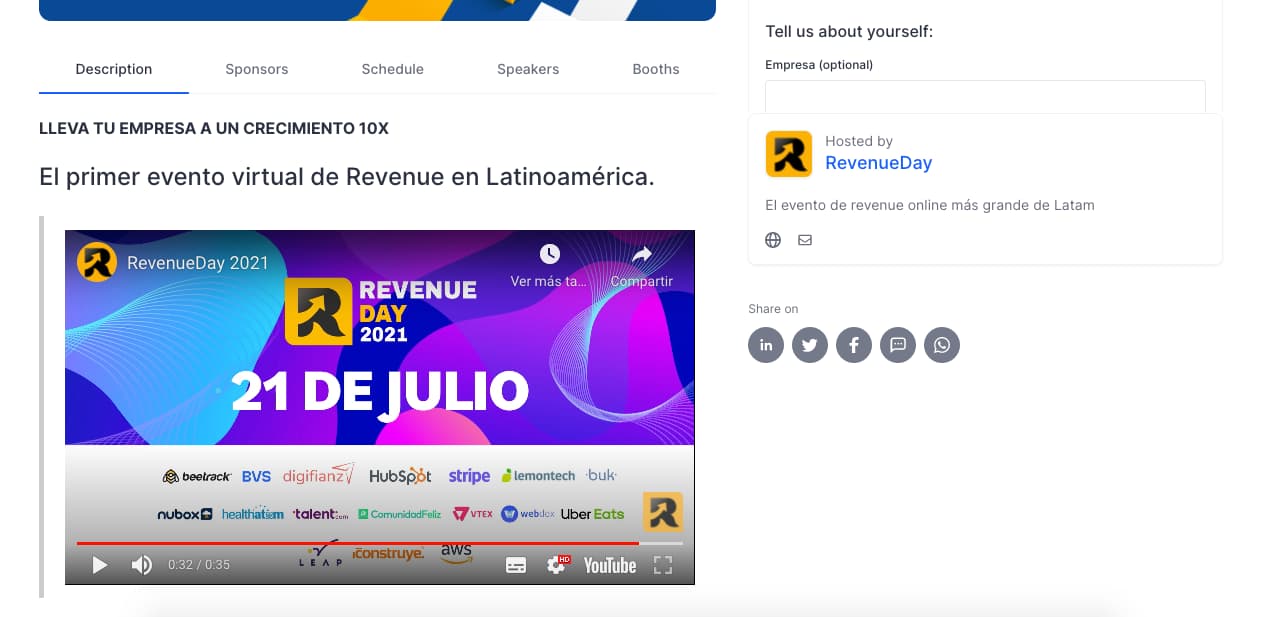The width and height of the screenshot is (1261, 617).
Task: Click the Empresa input field
Action: coord(985,97)
